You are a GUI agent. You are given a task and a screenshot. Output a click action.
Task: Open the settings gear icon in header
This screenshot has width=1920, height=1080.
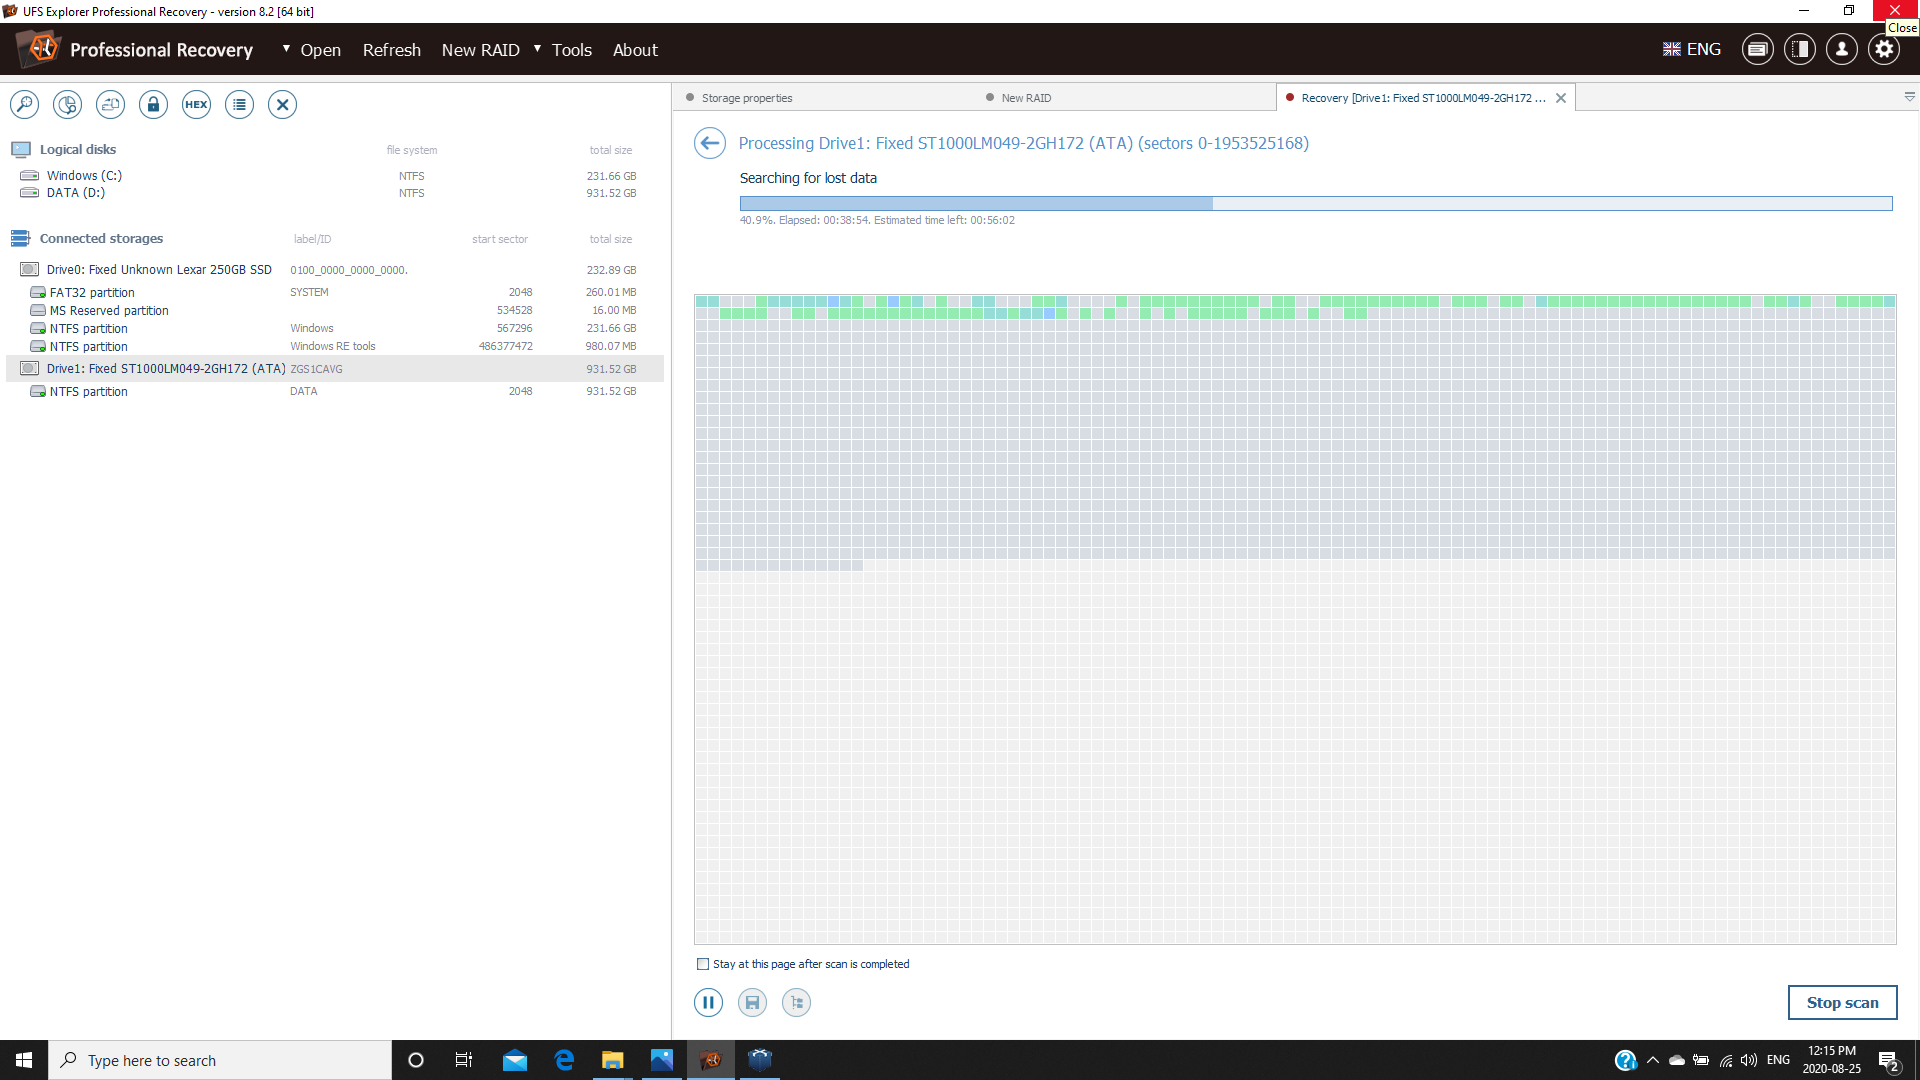click(1884, 49)
